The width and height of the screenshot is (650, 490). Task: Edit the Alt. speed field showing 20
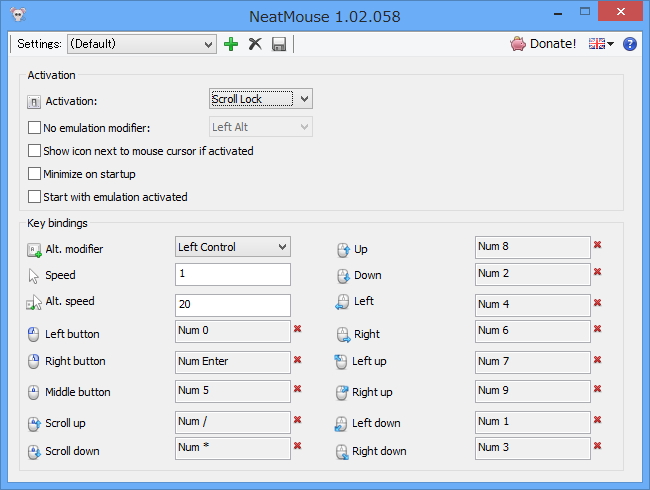click(233, 305)
